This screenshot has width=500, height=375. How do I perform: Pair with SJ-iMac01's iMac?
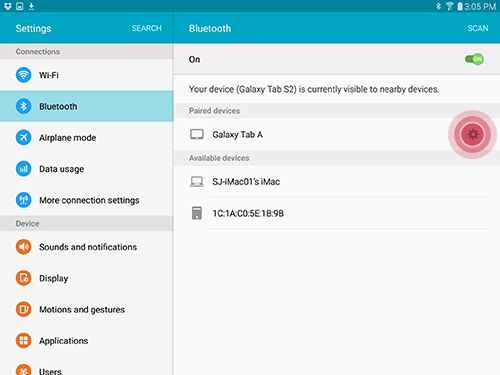[337, 182]
